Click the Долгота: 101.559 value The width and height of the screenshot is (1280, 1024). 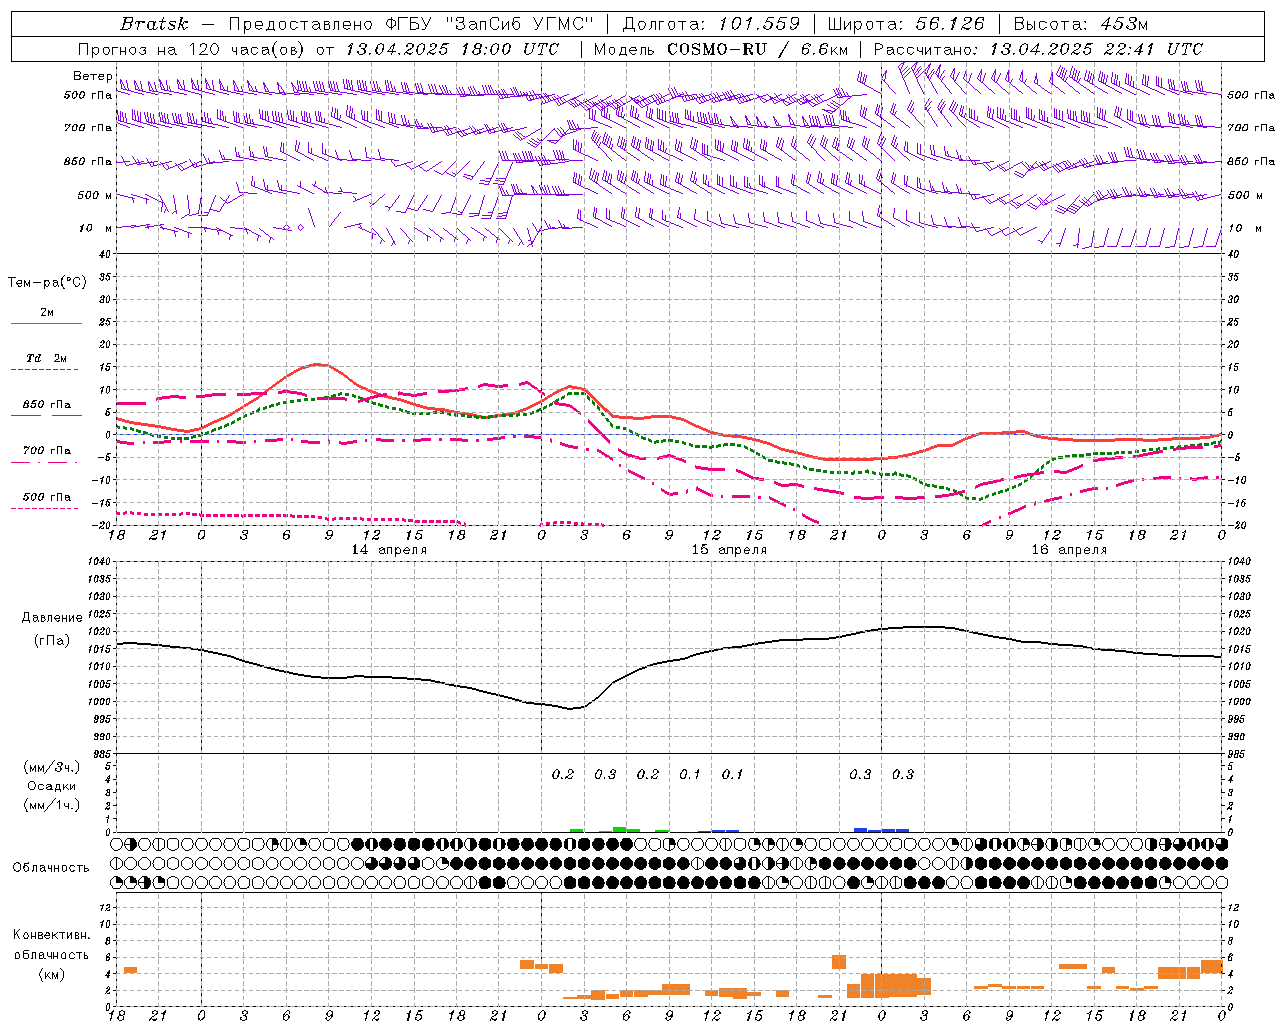711,24
